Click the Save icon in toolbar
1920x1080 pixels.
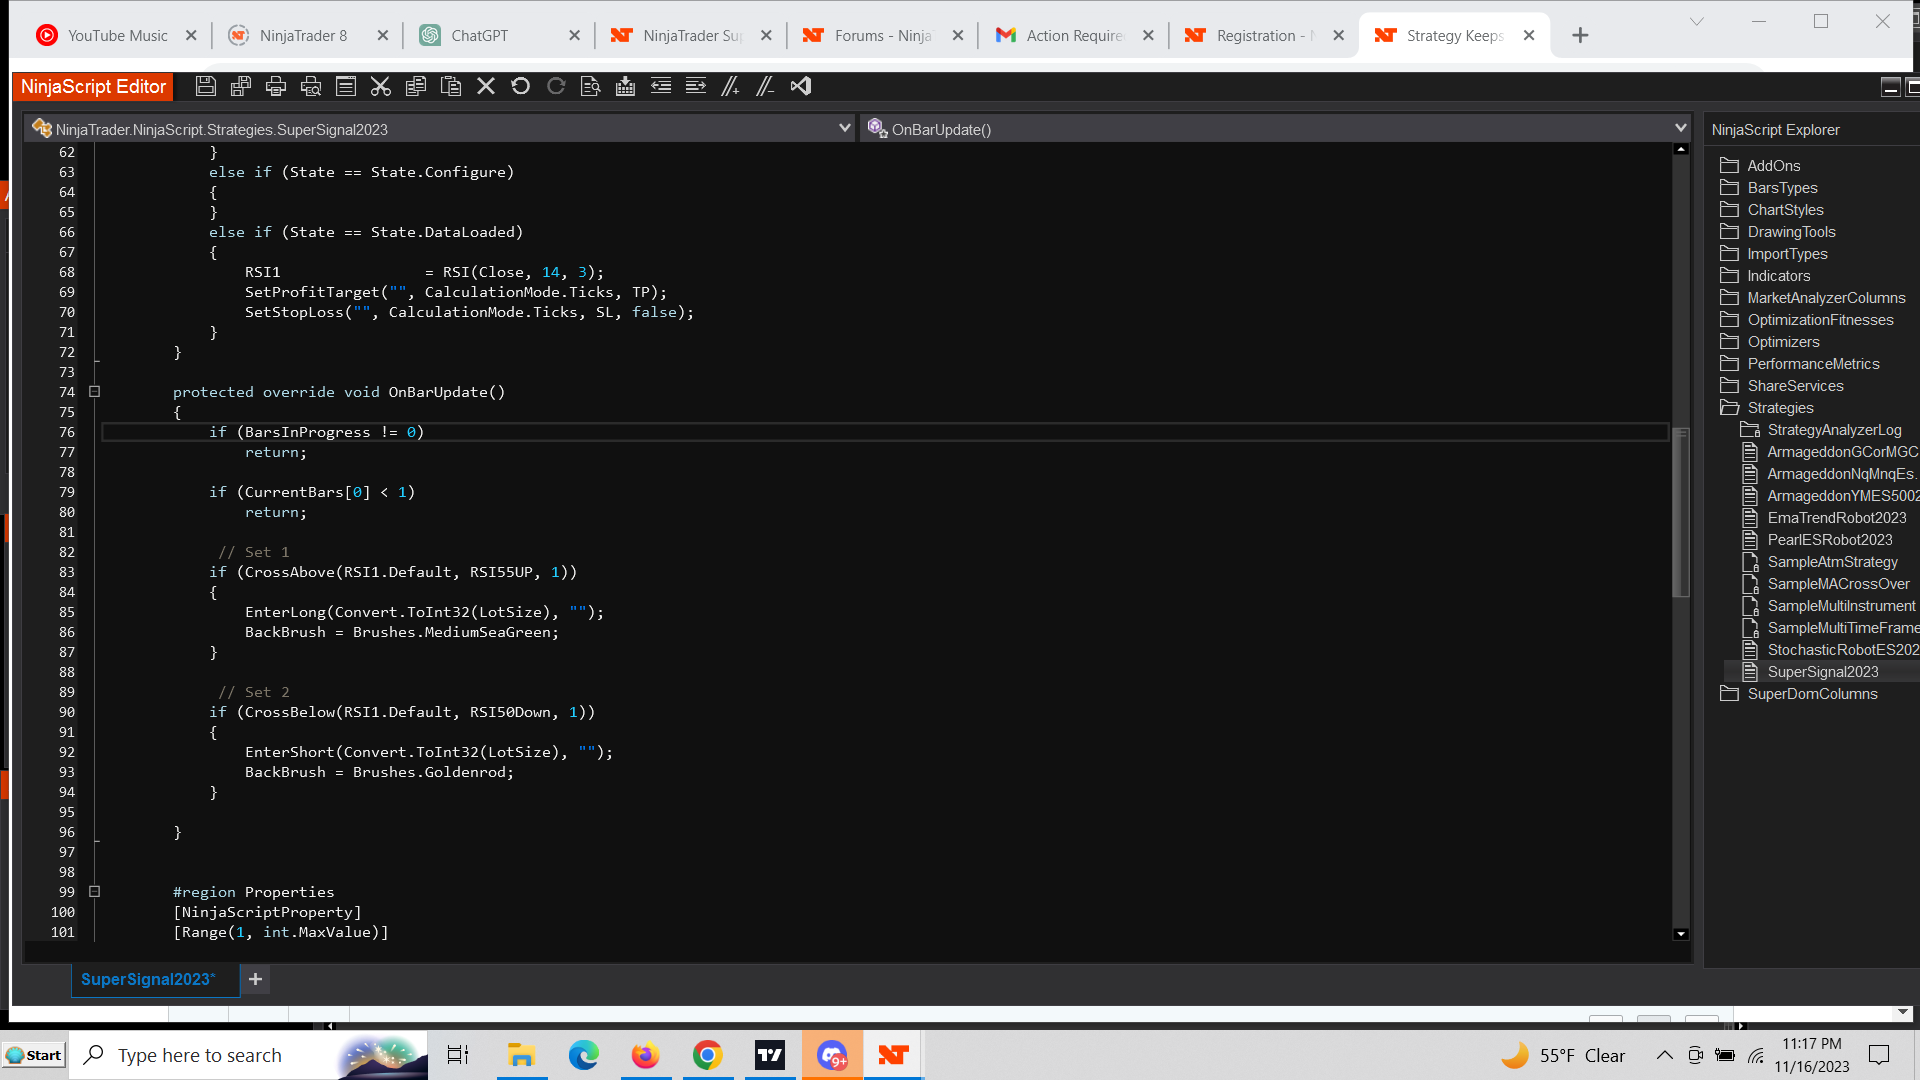pos(205,86)
